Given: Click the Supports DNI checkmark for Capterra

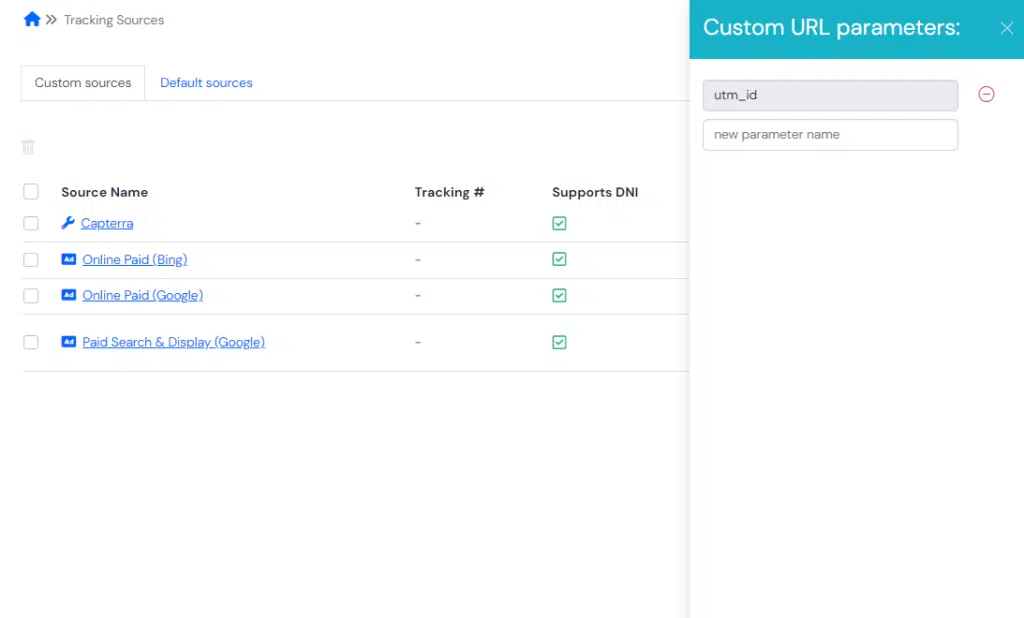Looking at the screenshot, I should tap(559, 223).
